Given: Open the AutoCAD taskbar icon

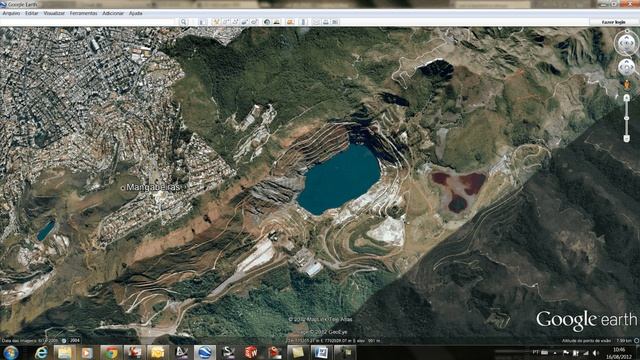Looking at the screenshot, I should coord(181,352).
